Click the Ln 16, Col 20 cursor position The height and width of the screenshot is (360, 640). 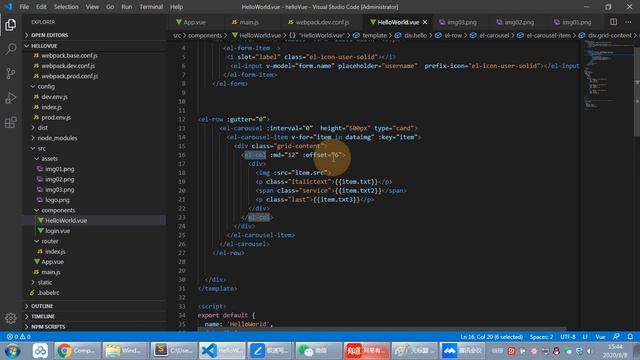491,337
